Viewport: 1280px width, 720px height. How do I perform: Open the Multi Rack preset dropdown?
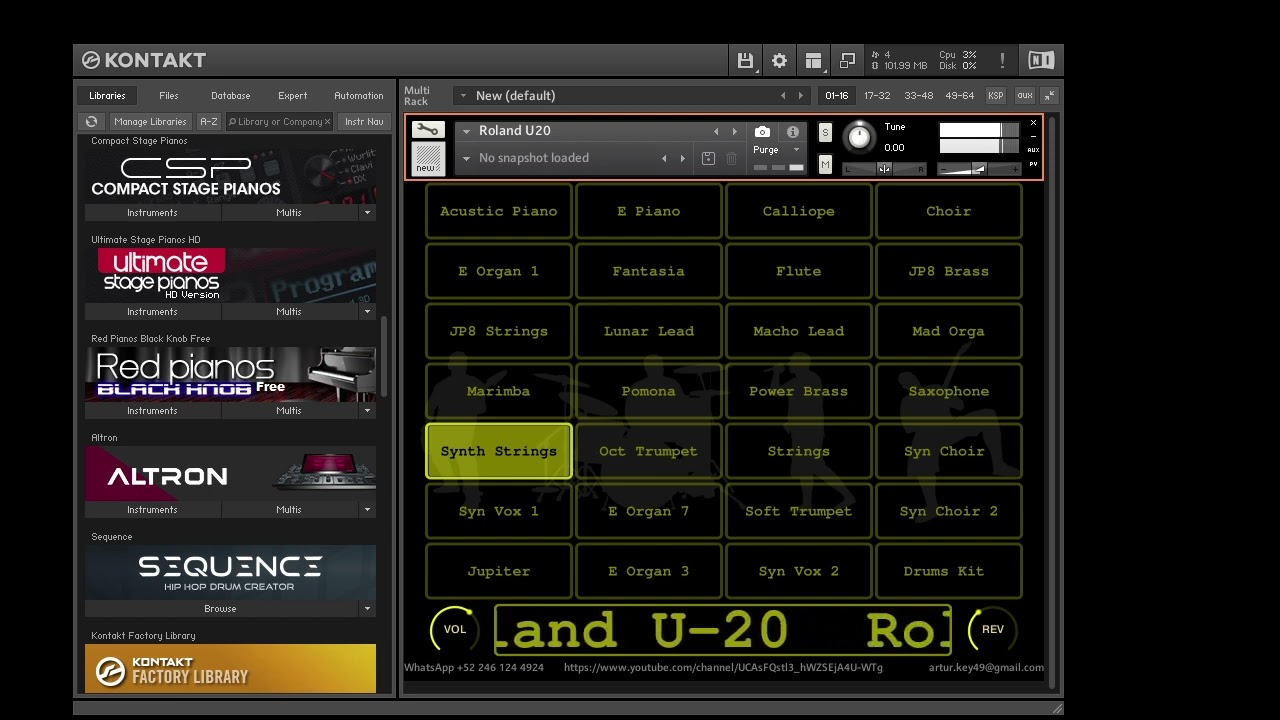pos(463,96)
